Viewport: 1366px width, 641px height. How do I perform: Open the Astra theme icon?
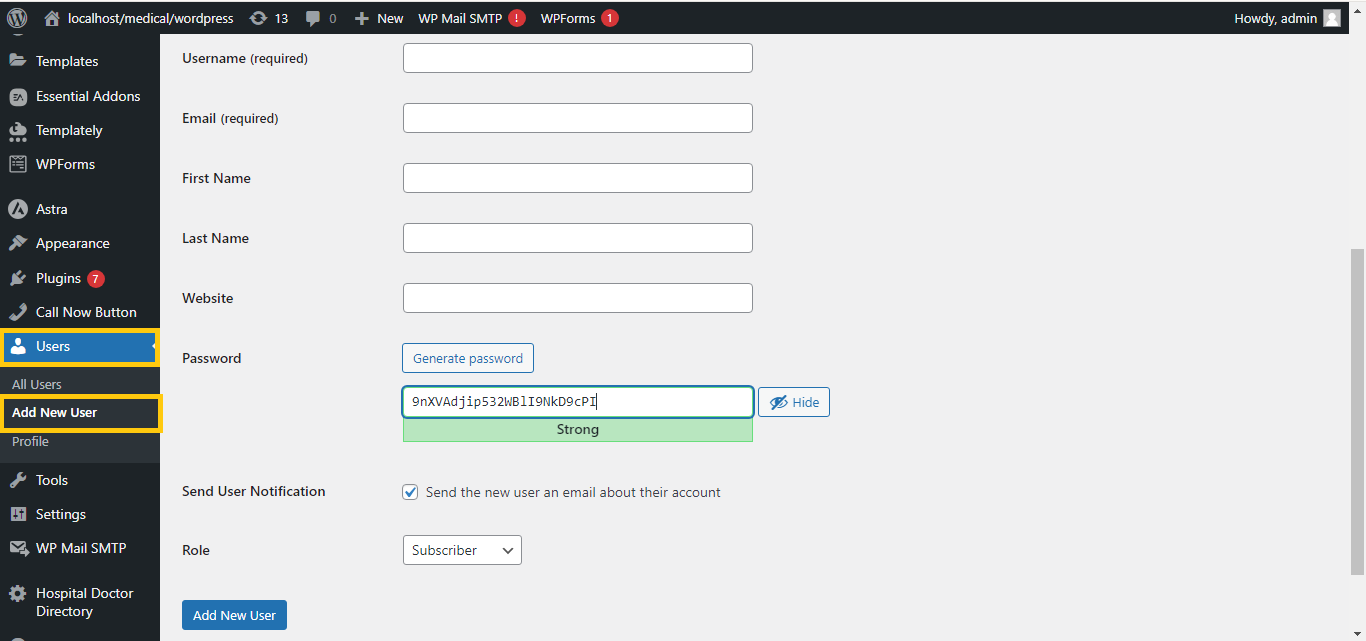(18, 209)
